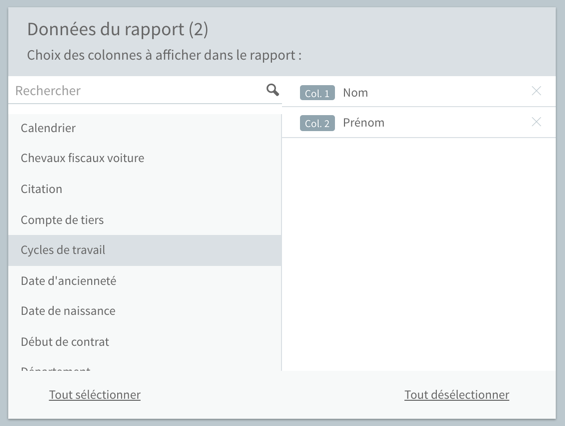The image size is (565, 426).
Task: Select Début de contrat entry
Action: click(145, 342)
